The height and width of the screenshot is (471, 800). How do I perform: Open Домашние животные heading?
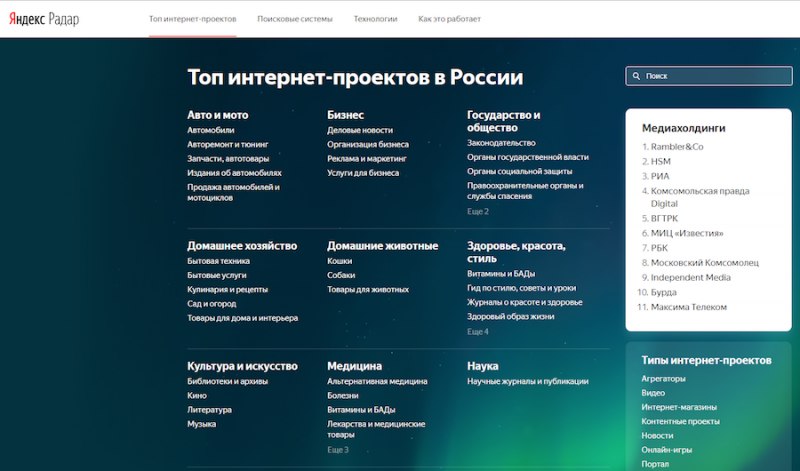point(383,245)
